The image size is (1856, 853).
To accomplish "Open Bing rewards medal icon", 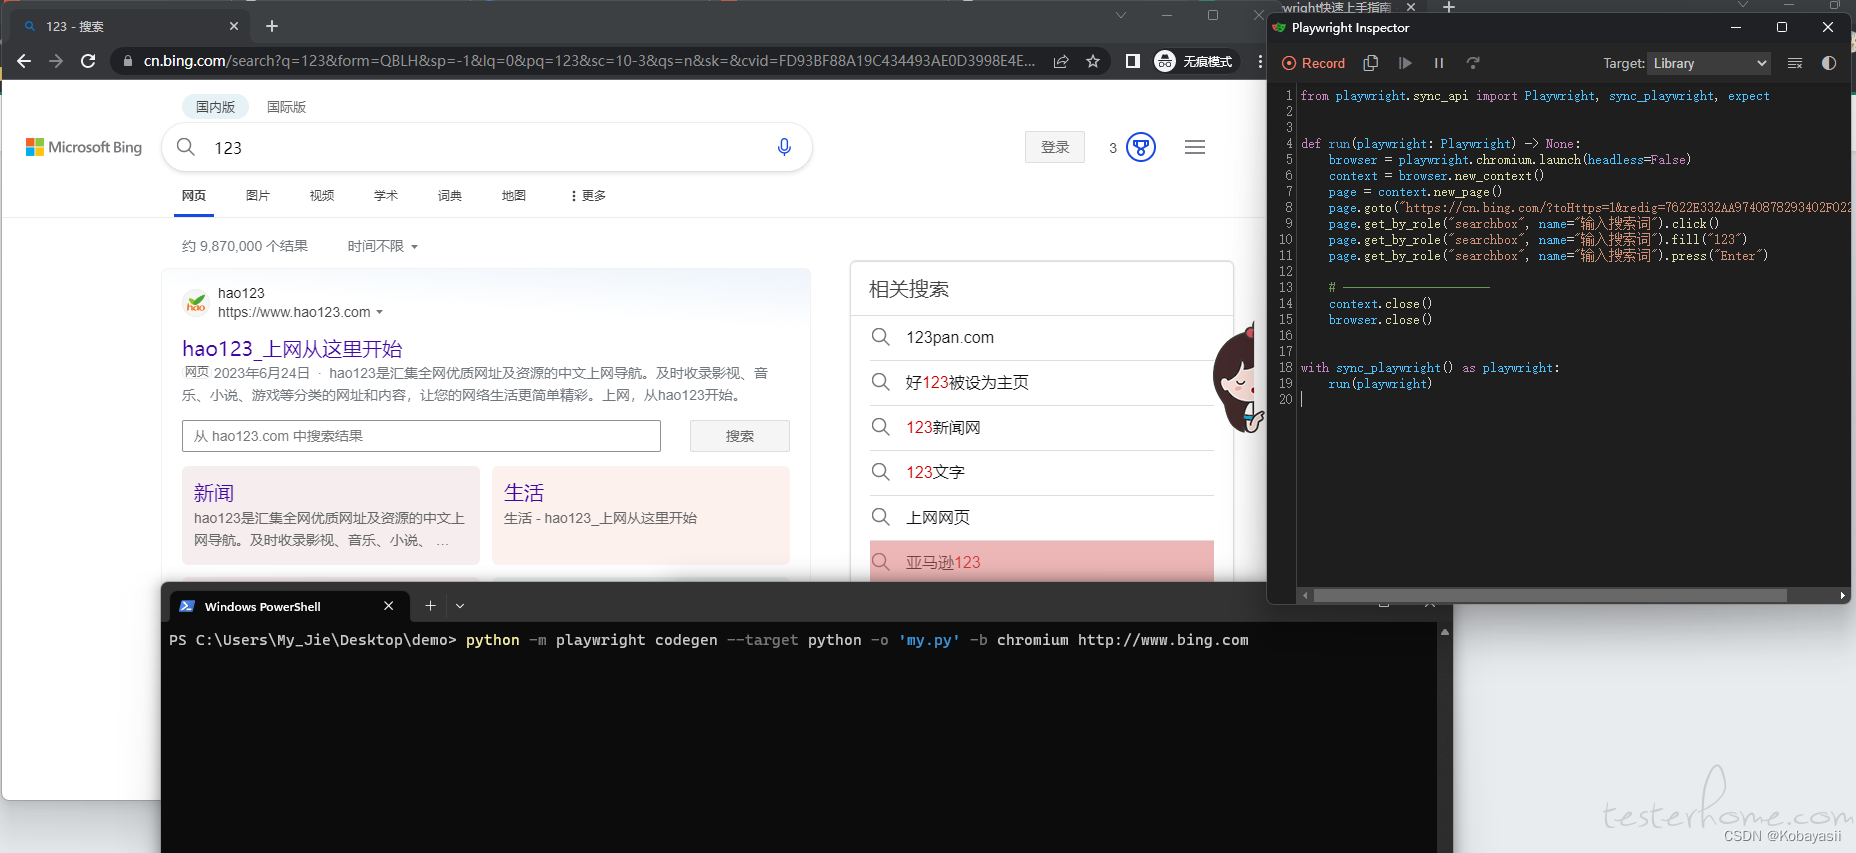I will pyautogui.click(x=1141, y=147).
